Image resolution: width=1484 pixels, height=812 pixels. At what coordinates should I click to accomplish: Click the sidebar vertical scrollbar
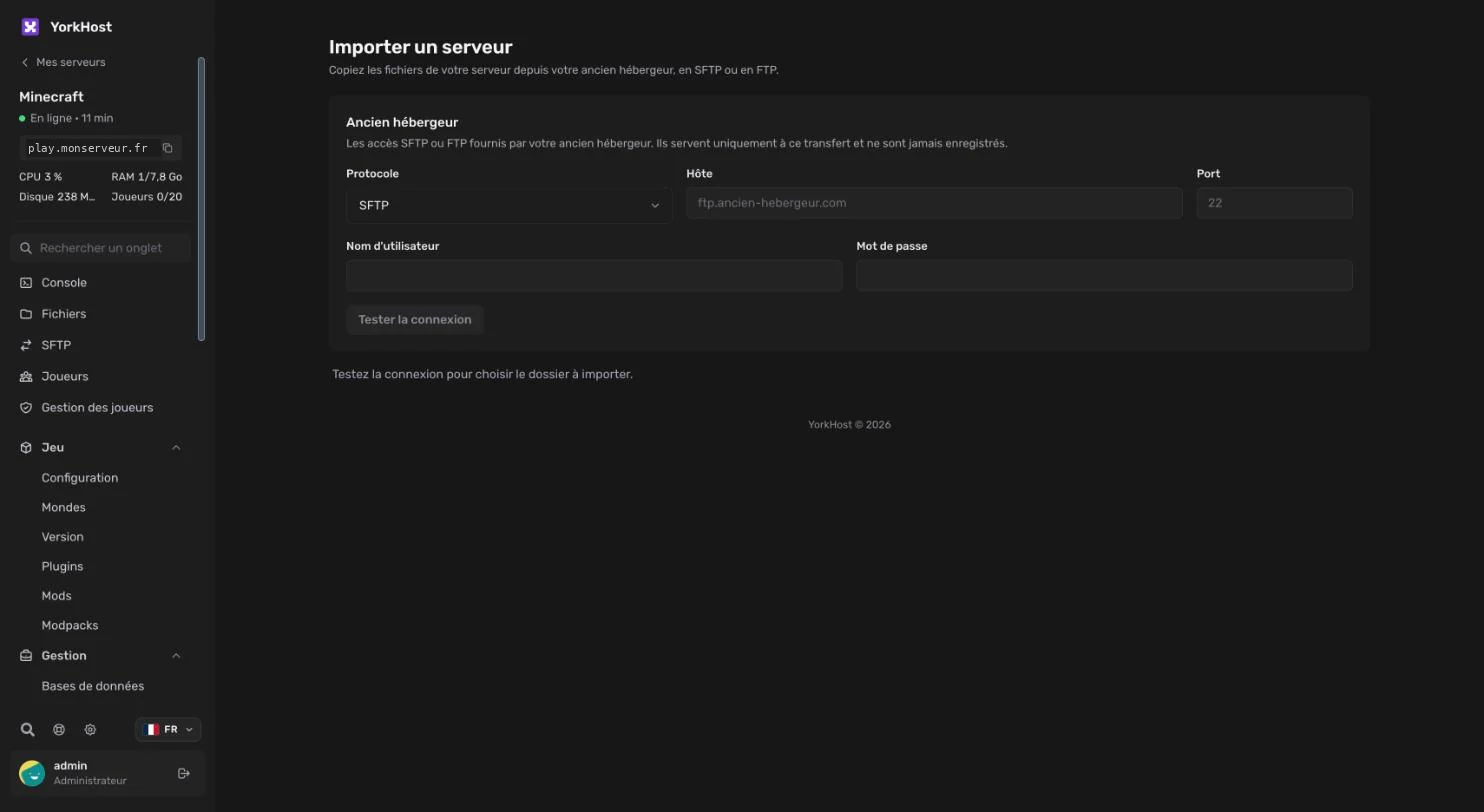pyautogui.click(x=201, y=198)
